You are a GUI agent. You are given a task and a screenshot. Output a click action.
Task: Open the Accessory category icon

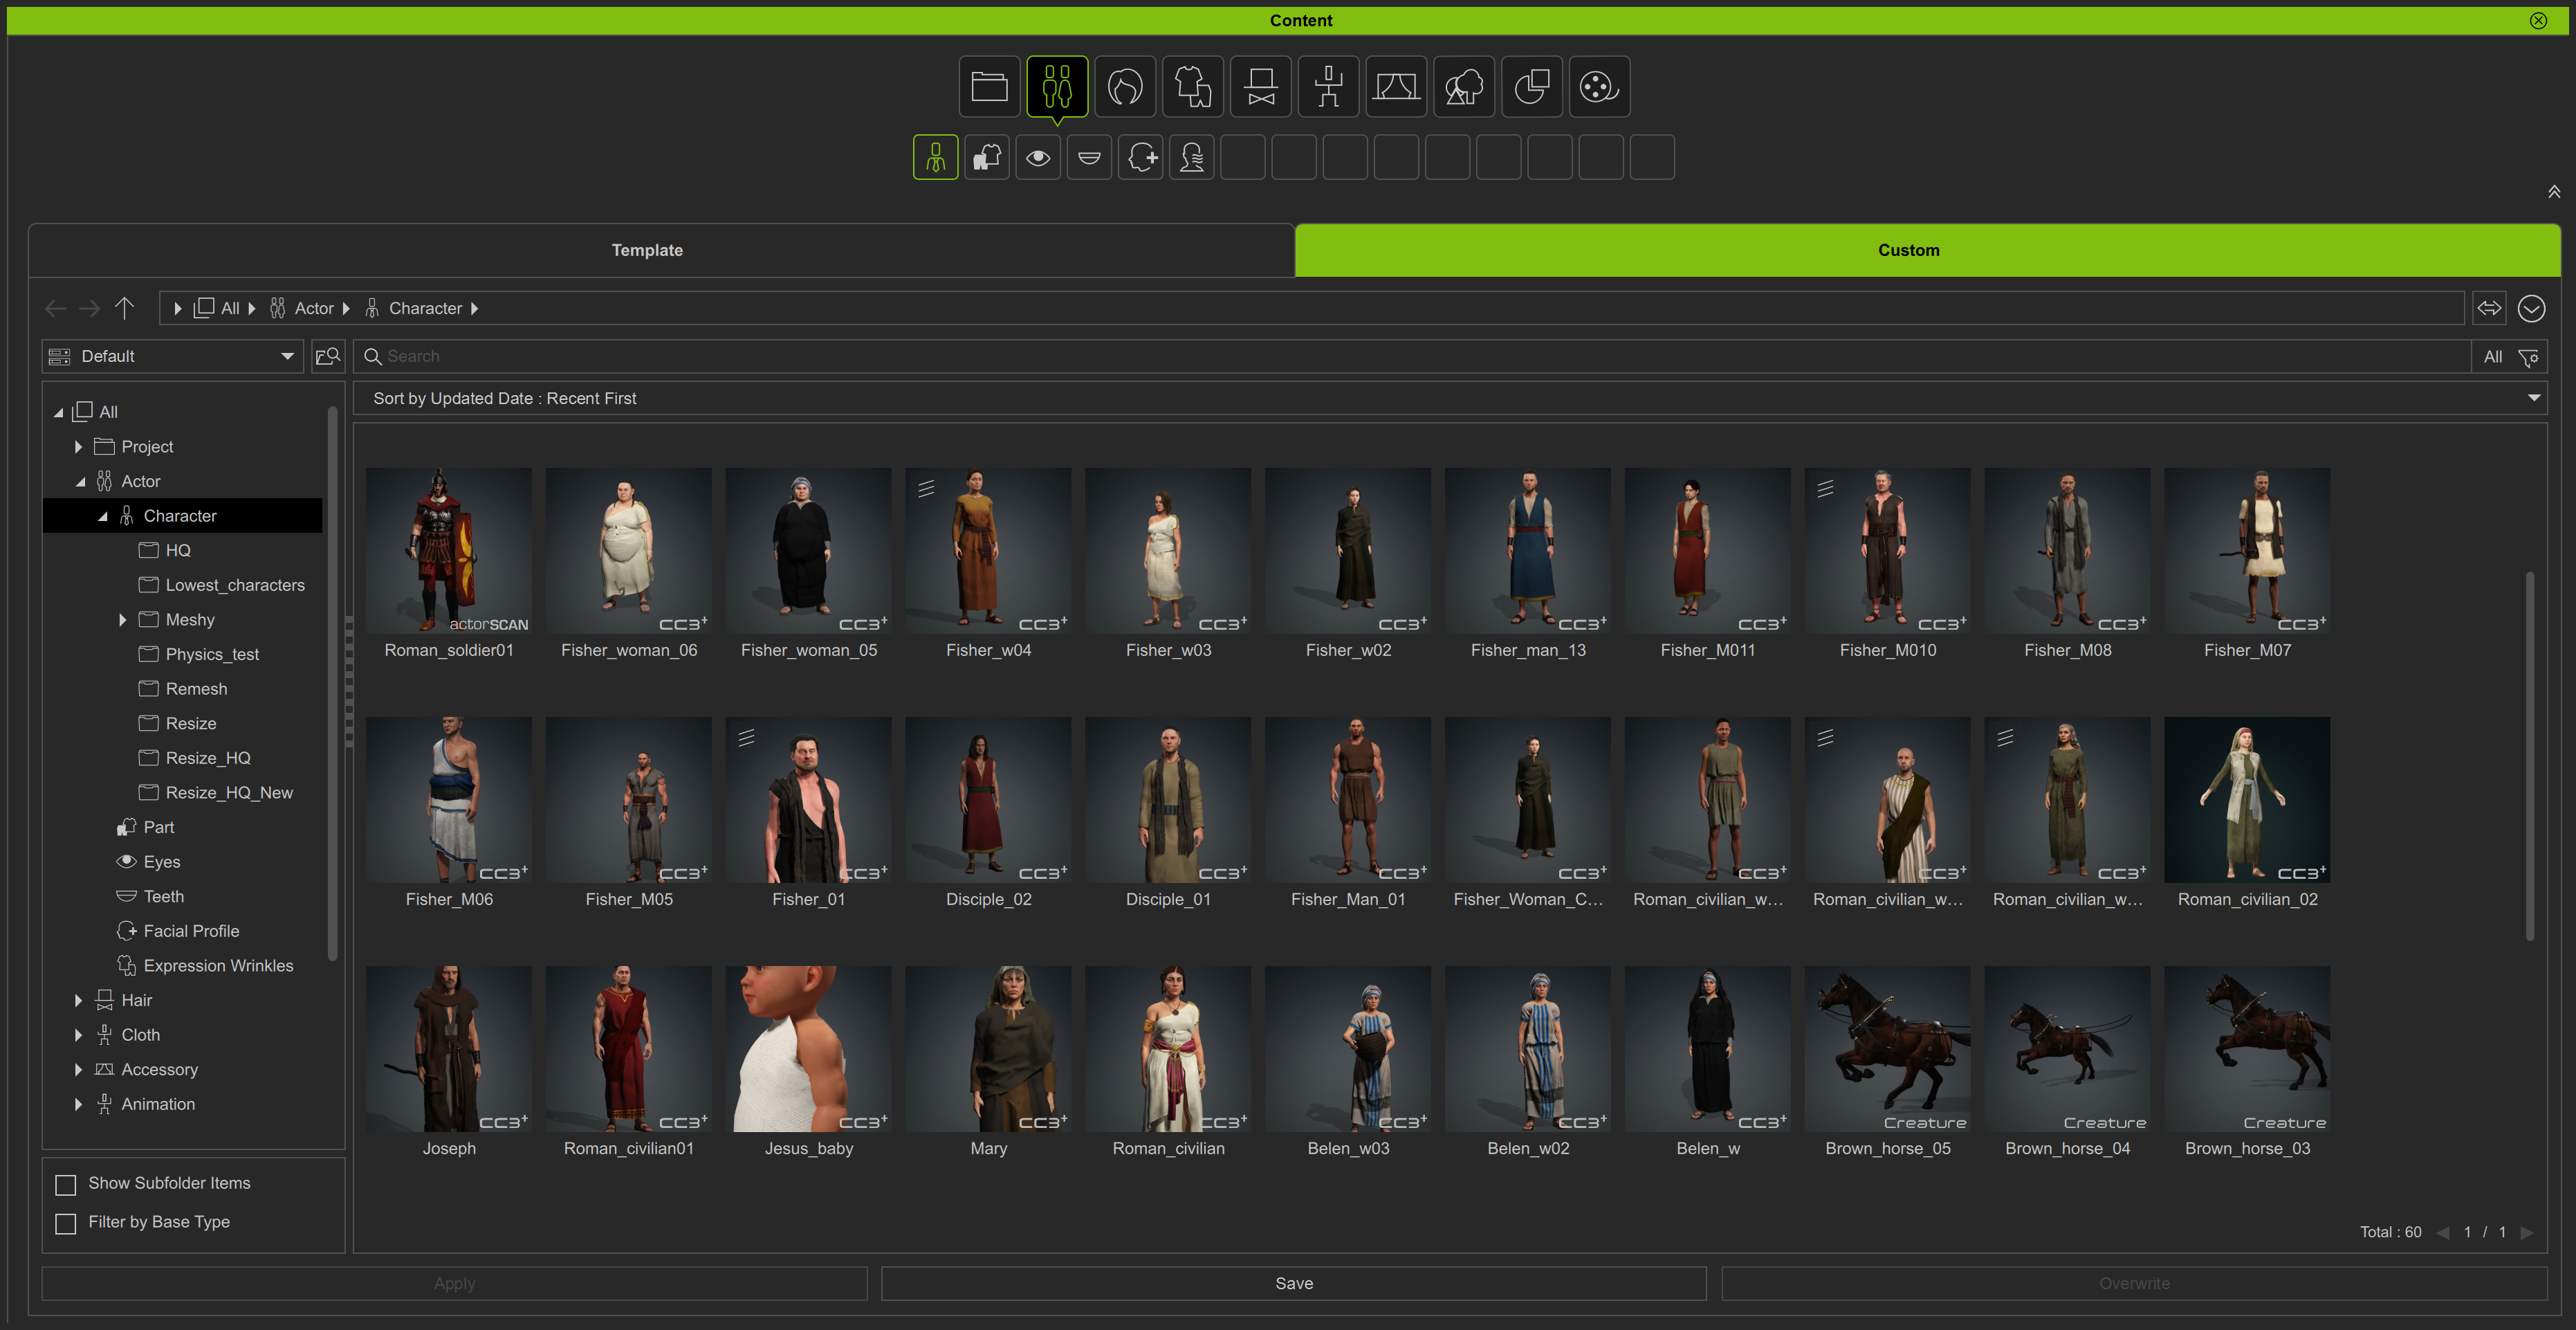click(1261, 87)
